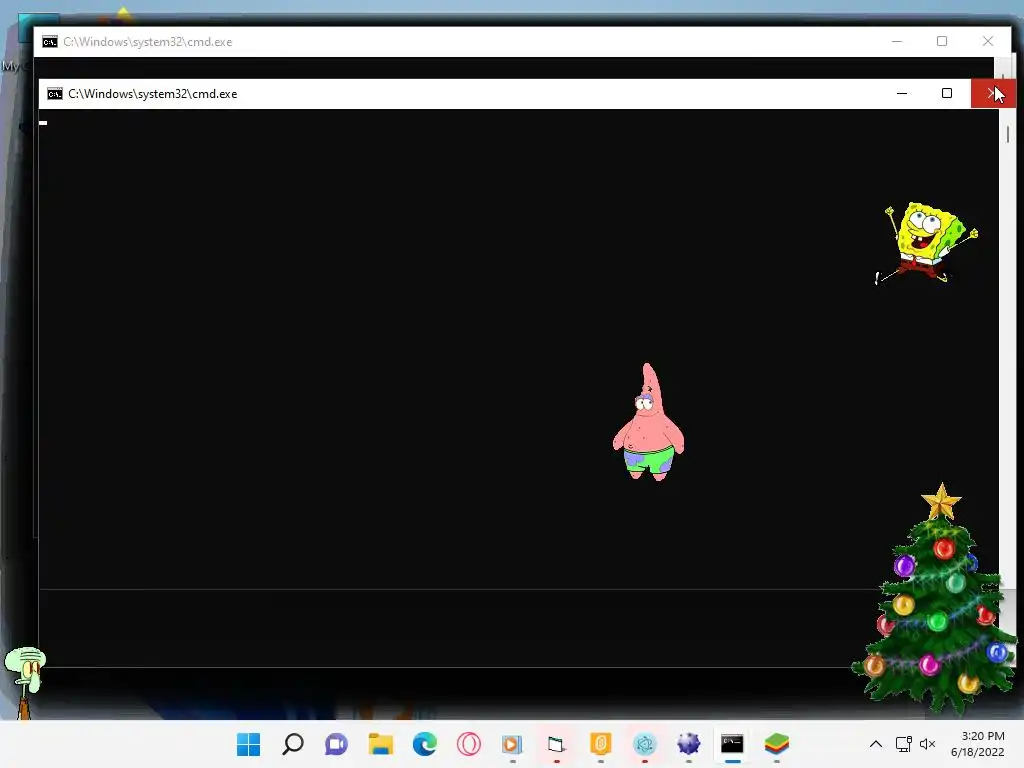Open BlueStacks from the taskbar
This screenshot has height=768, width=1024.
click(x=776, y=744)
